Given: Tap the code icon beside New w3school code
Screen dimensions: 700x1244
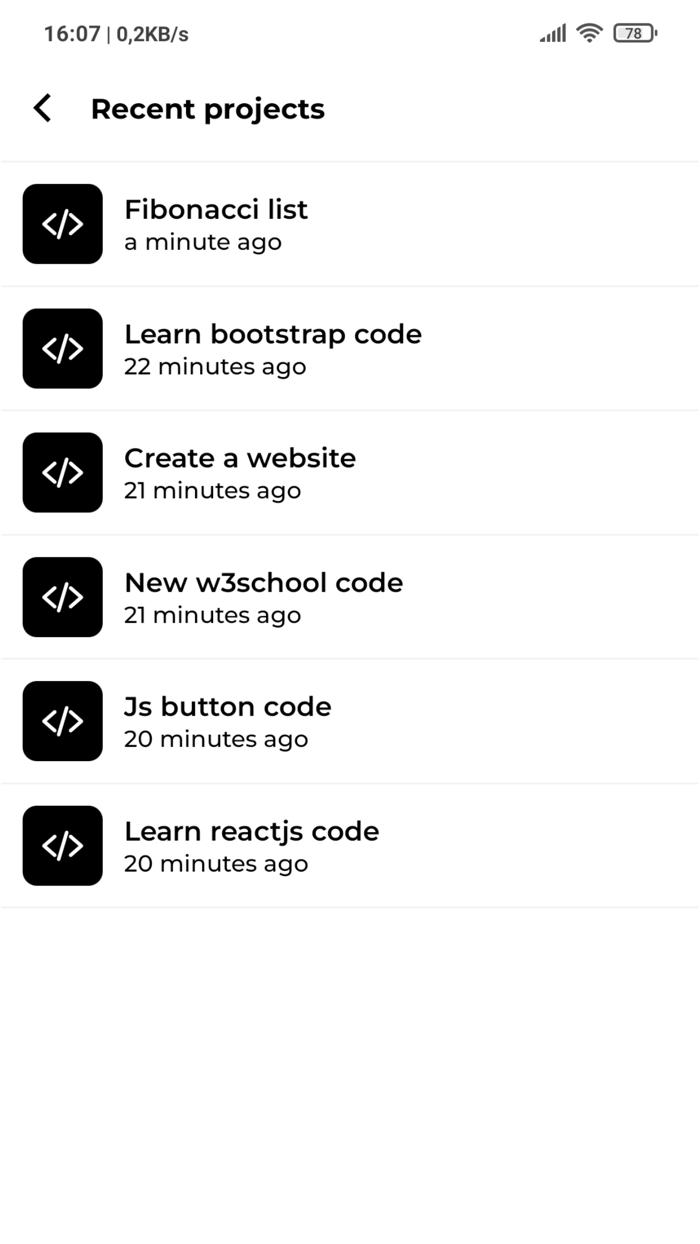Looking at the screenshot, I should (x=62, y=597).
